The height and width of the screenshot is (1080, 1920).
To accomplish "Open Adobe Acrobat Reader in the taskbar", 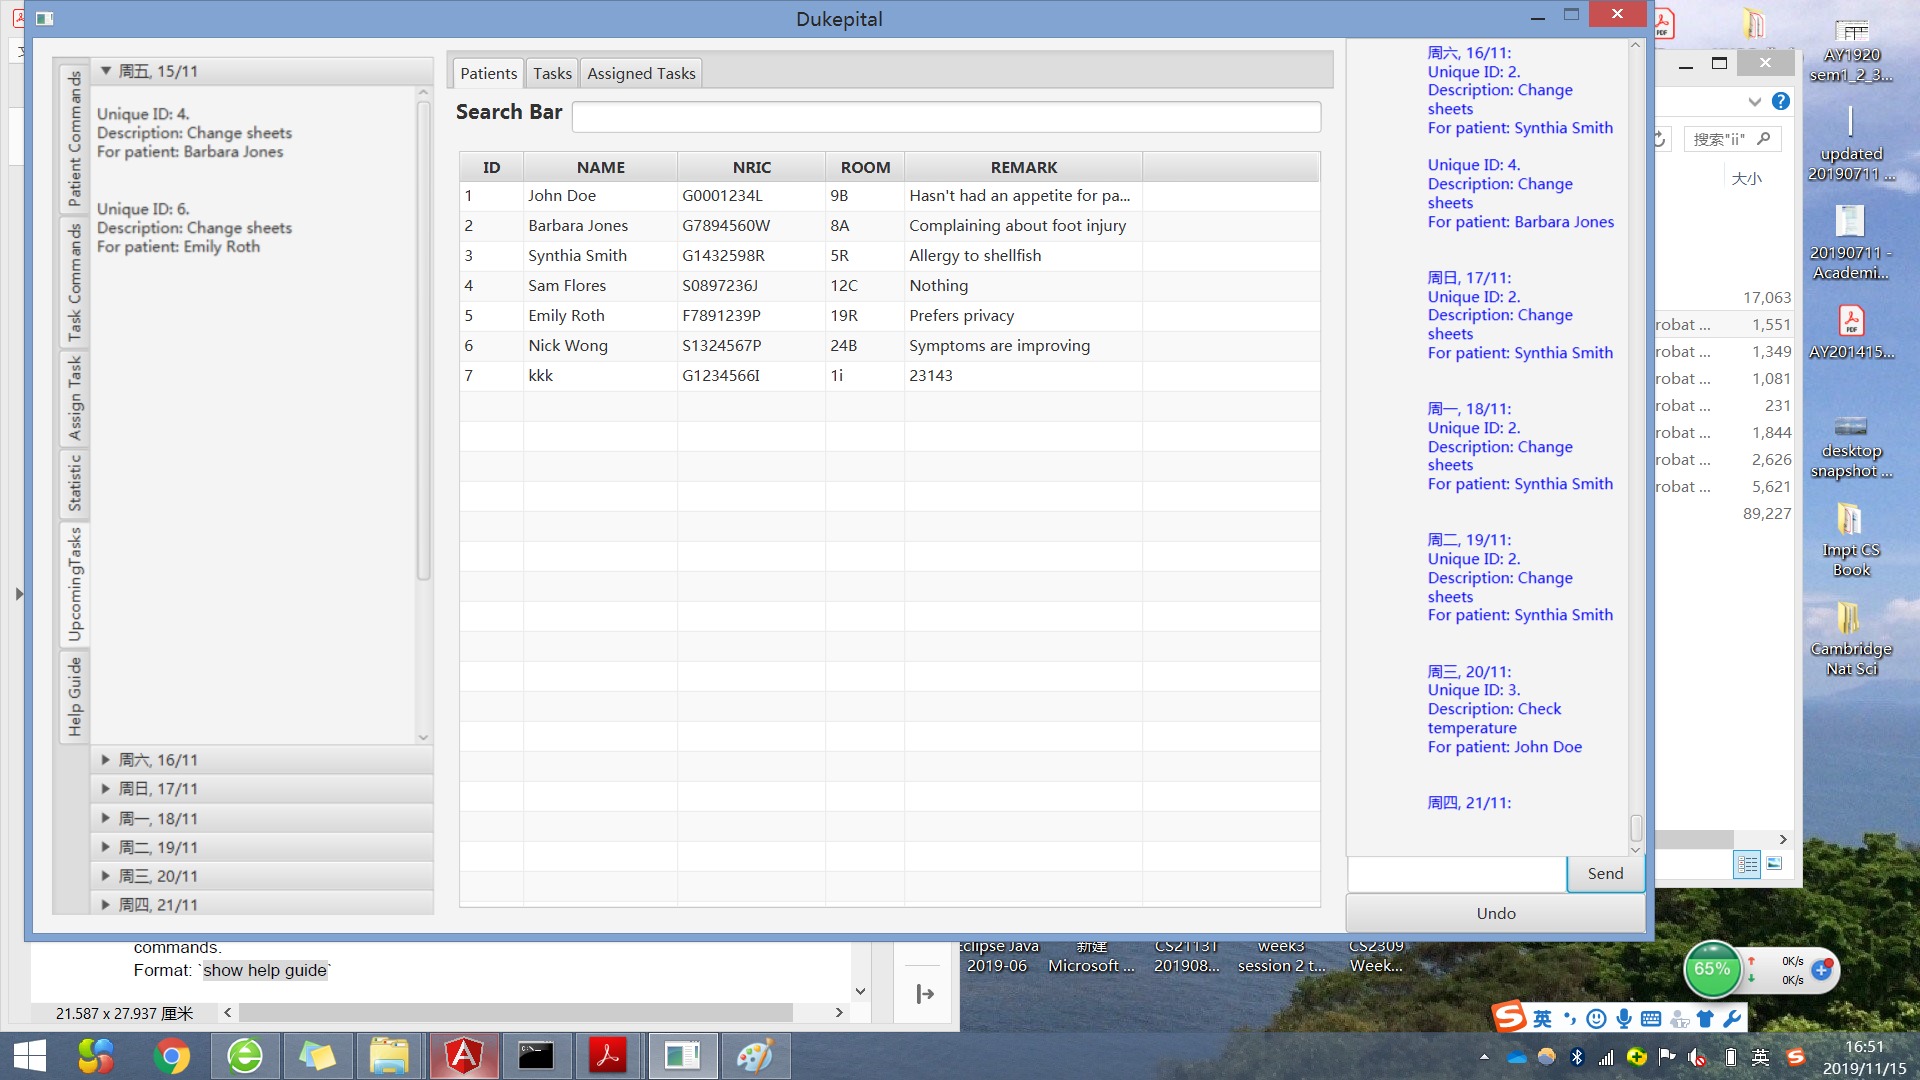I will tap(607, 1056).
